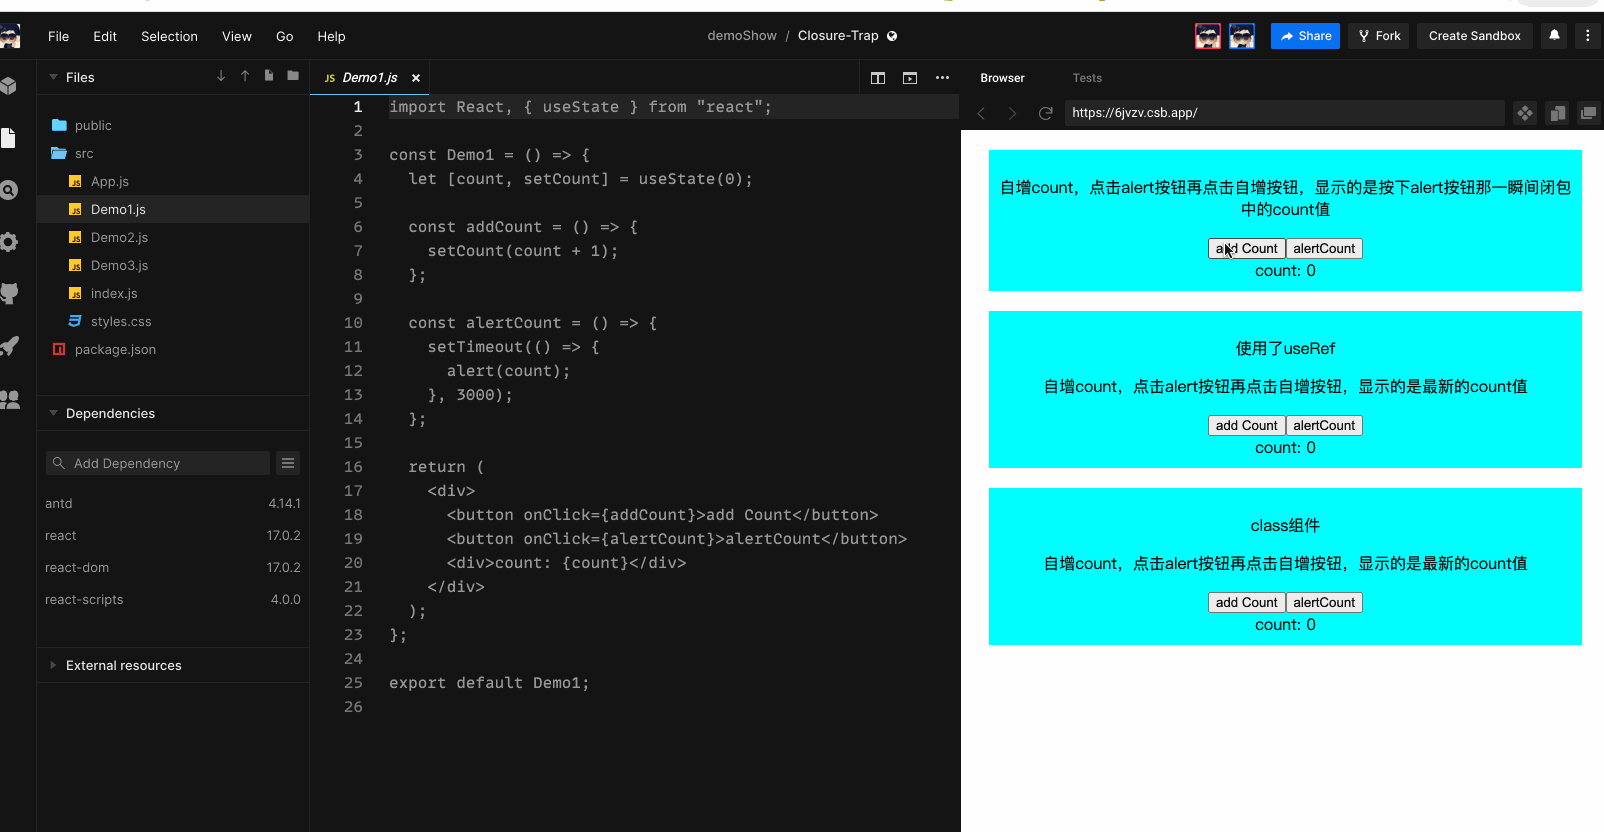
Task: Collapse the Files section
Action: 53,77
